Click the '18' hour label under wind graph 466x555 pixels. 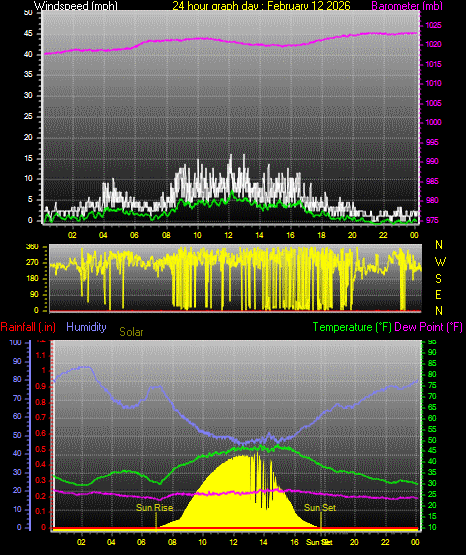321,235
